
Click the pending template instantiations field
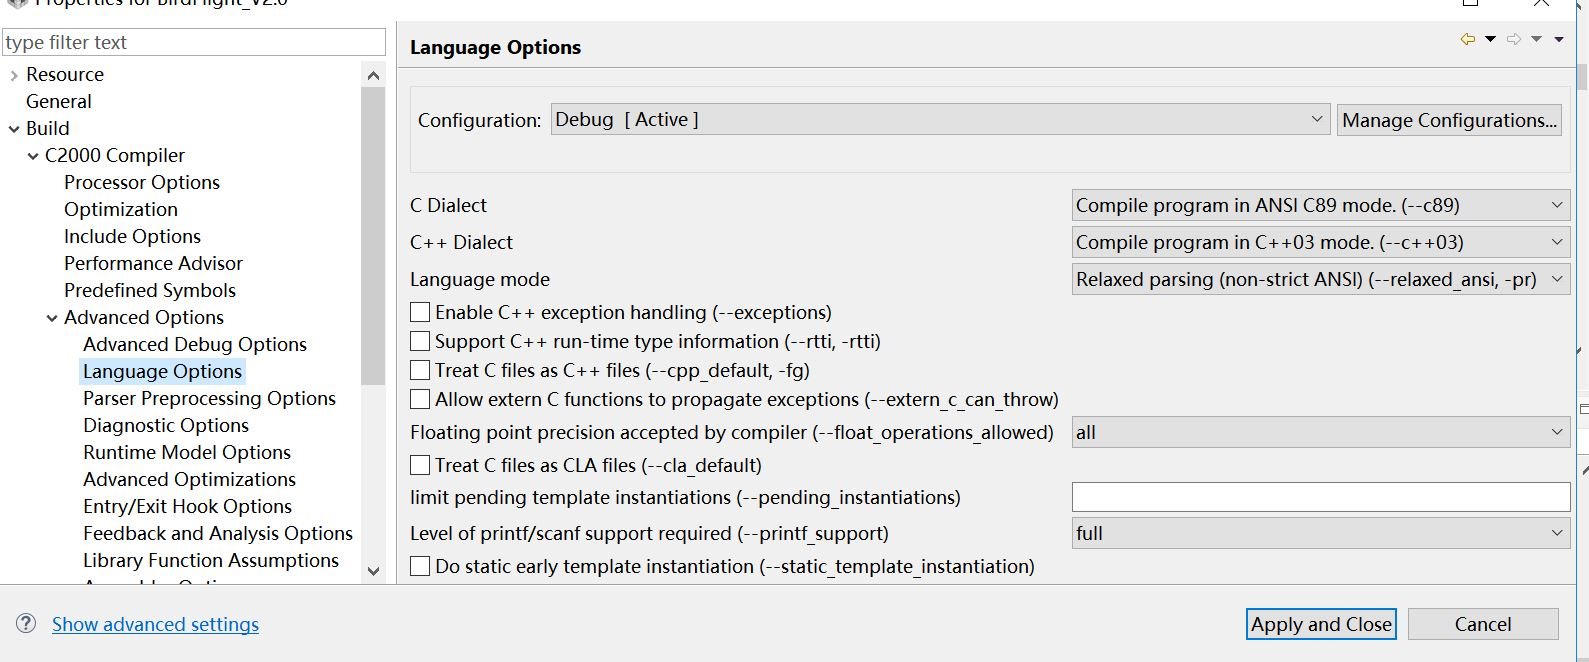point(1320,498)
